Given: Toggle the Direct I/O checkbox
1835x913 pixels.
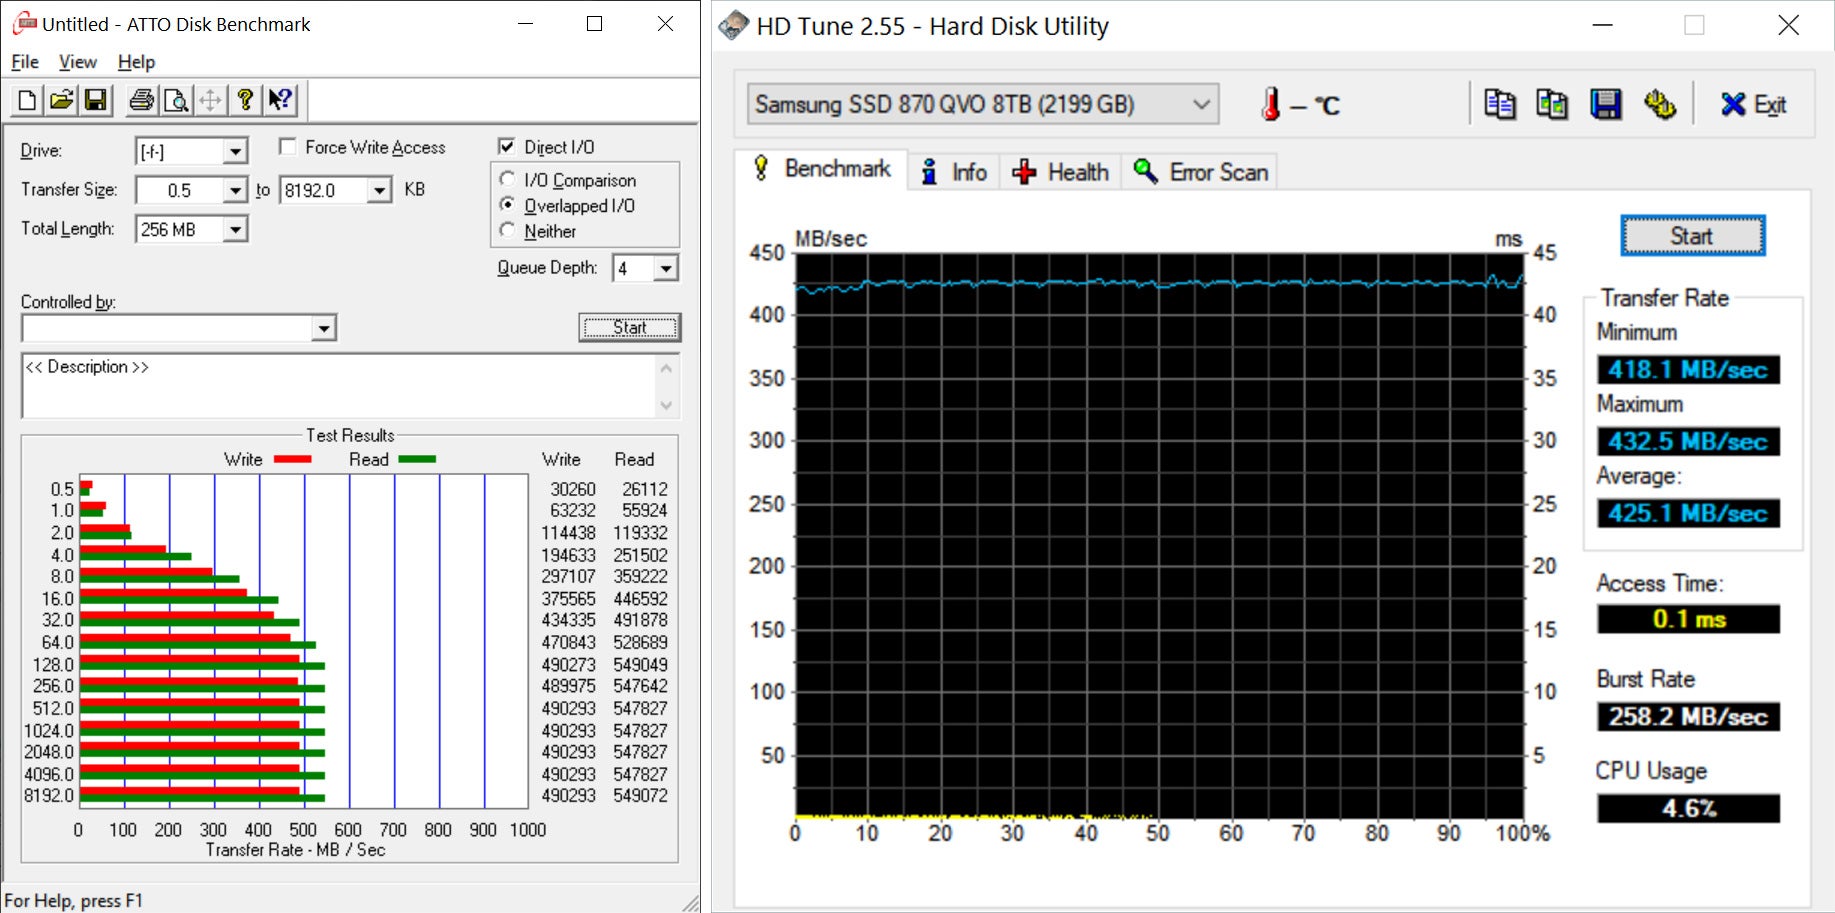Looking at the screenshot, I should [506, 147].
